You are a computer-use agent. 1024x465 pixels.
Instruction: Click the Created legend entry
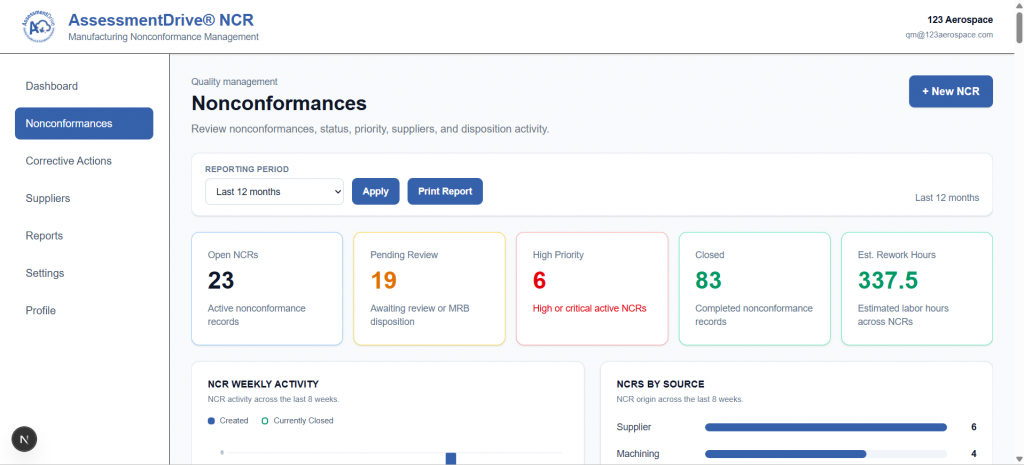228,421
